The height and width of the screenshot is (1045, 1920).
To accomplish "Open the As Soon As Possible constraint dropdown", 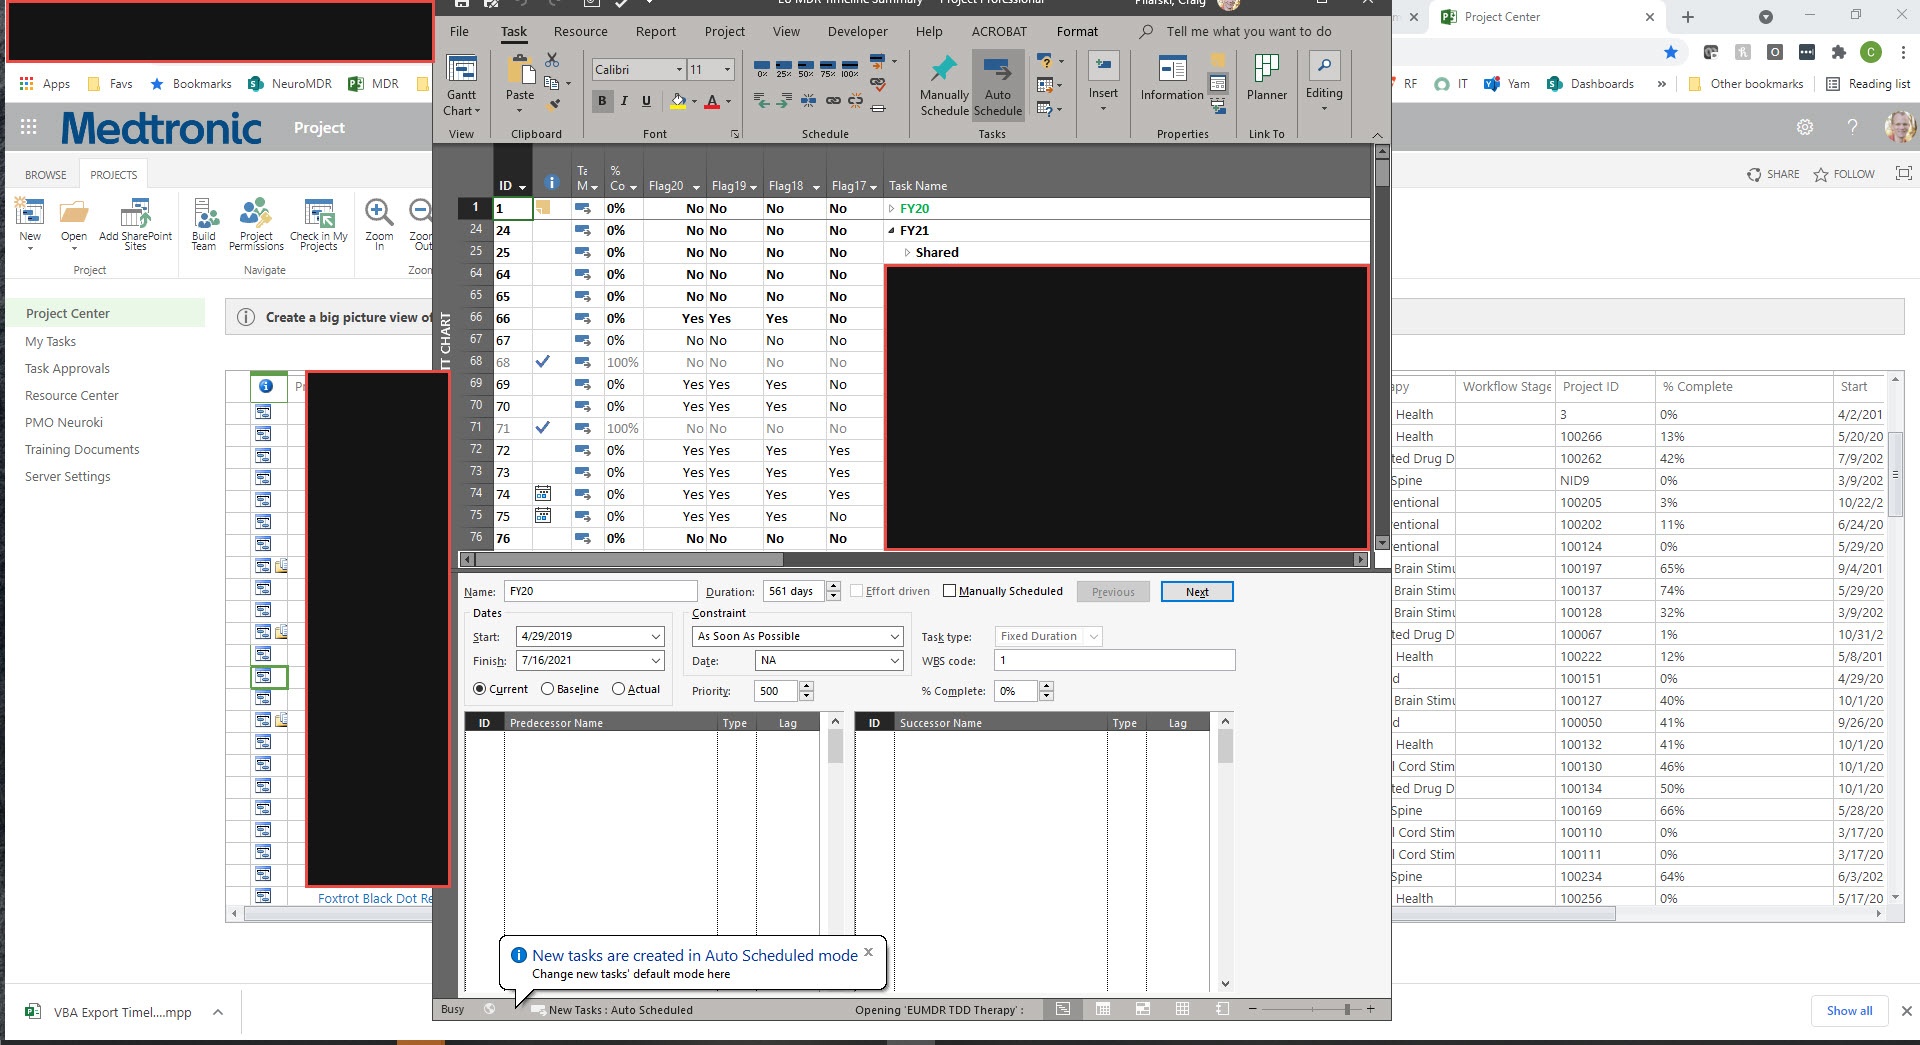I will [895, 636].
